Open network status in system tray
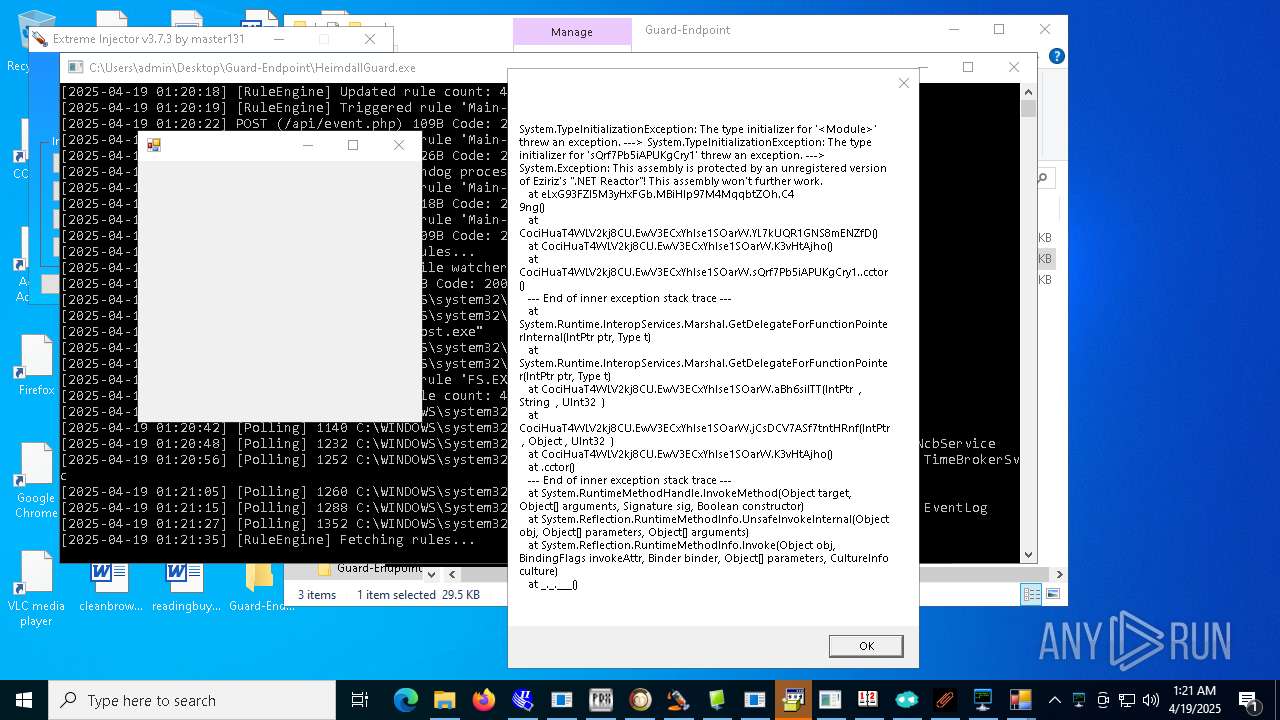The height and width of the screenshot is (720, 1280). coord(1127,700)
